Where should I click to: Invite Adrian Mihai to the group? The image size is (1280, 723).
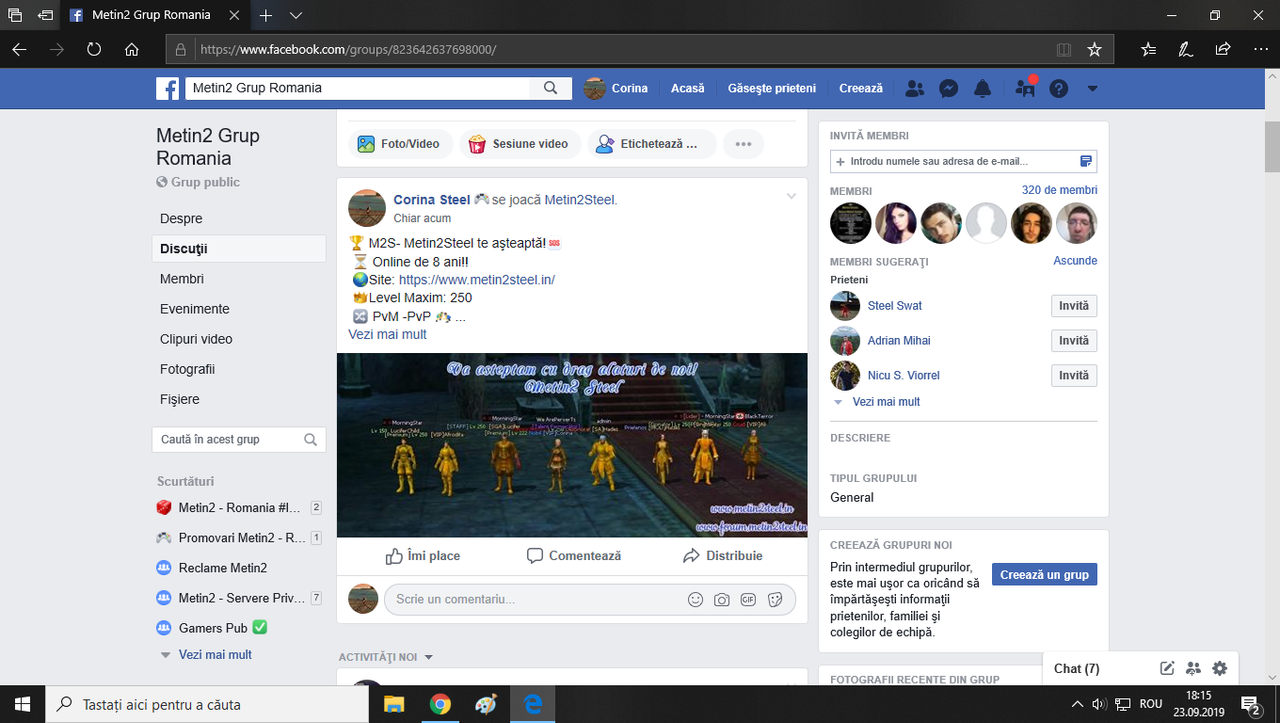[x=1074, y=341]
